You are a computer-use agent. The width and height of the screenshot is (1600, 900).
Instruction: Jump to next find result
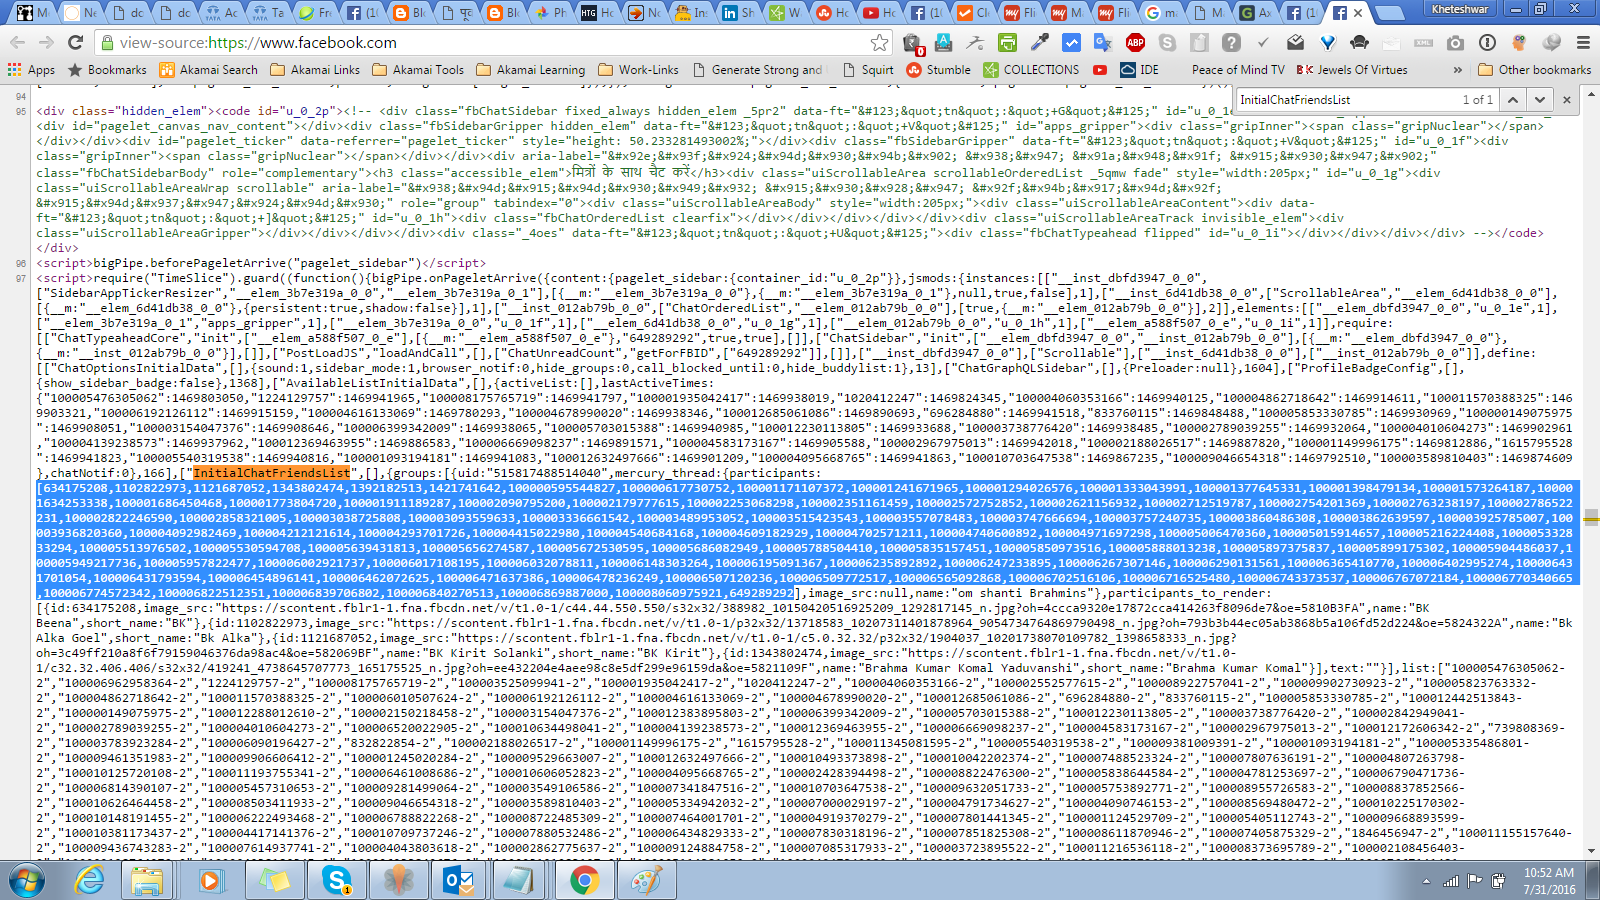pos(1540,99)
